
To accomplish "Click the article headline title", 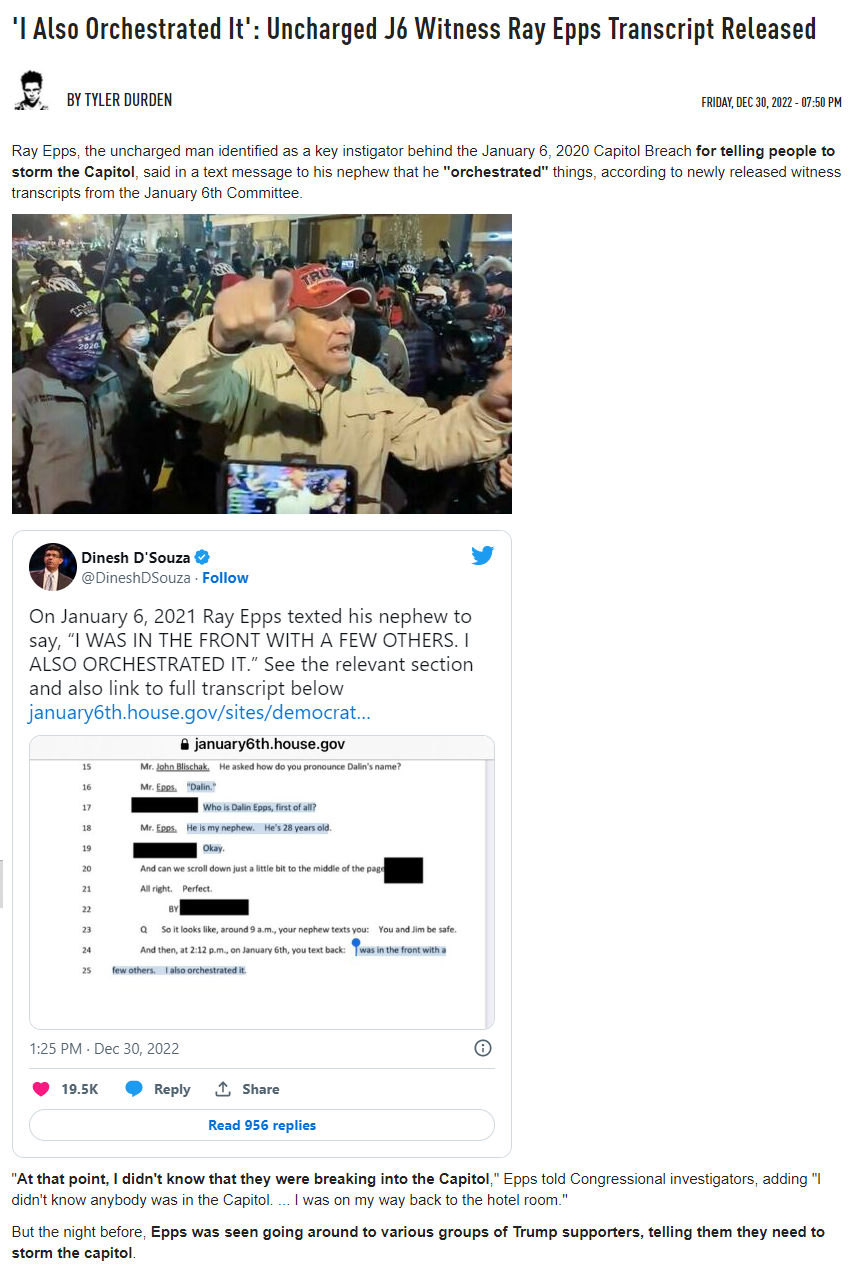I will tap(414, 29).
